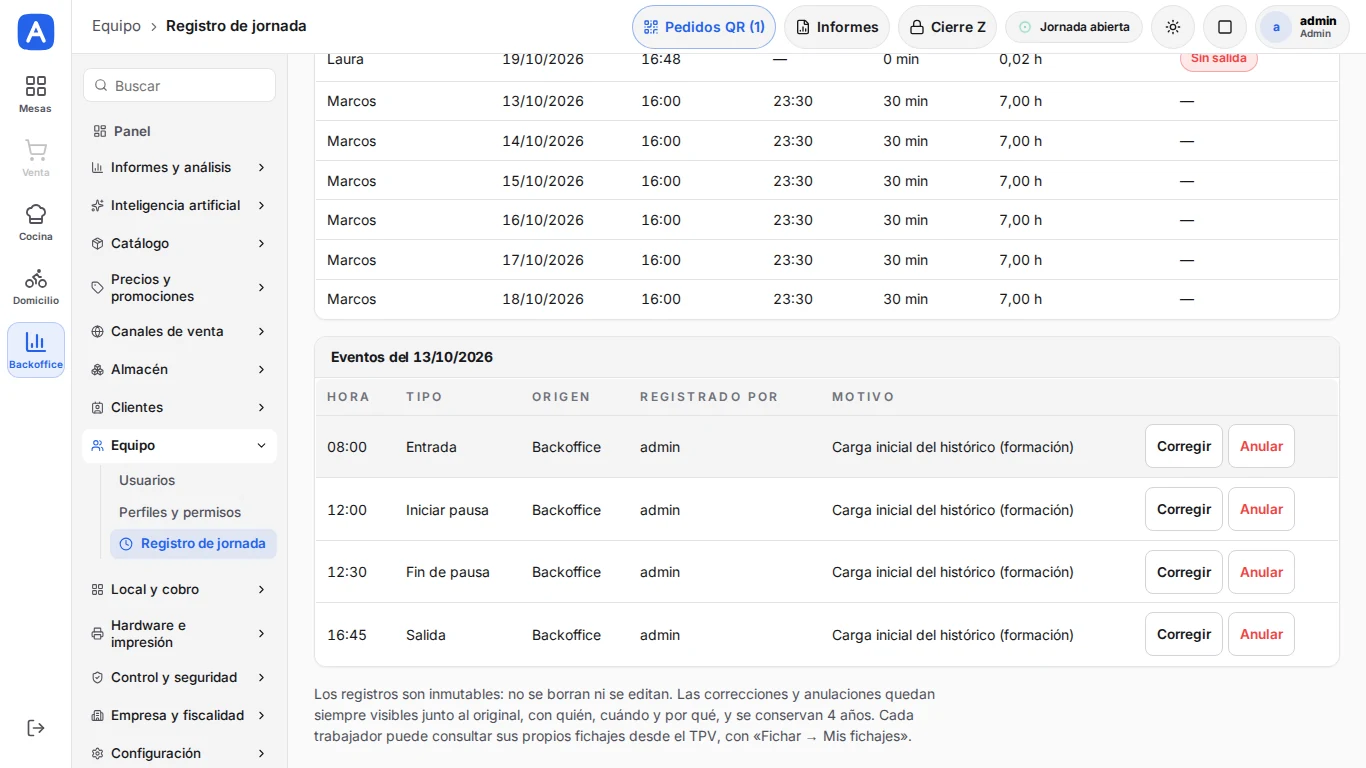Select the Backoffice chart icon

pos(35,350)
